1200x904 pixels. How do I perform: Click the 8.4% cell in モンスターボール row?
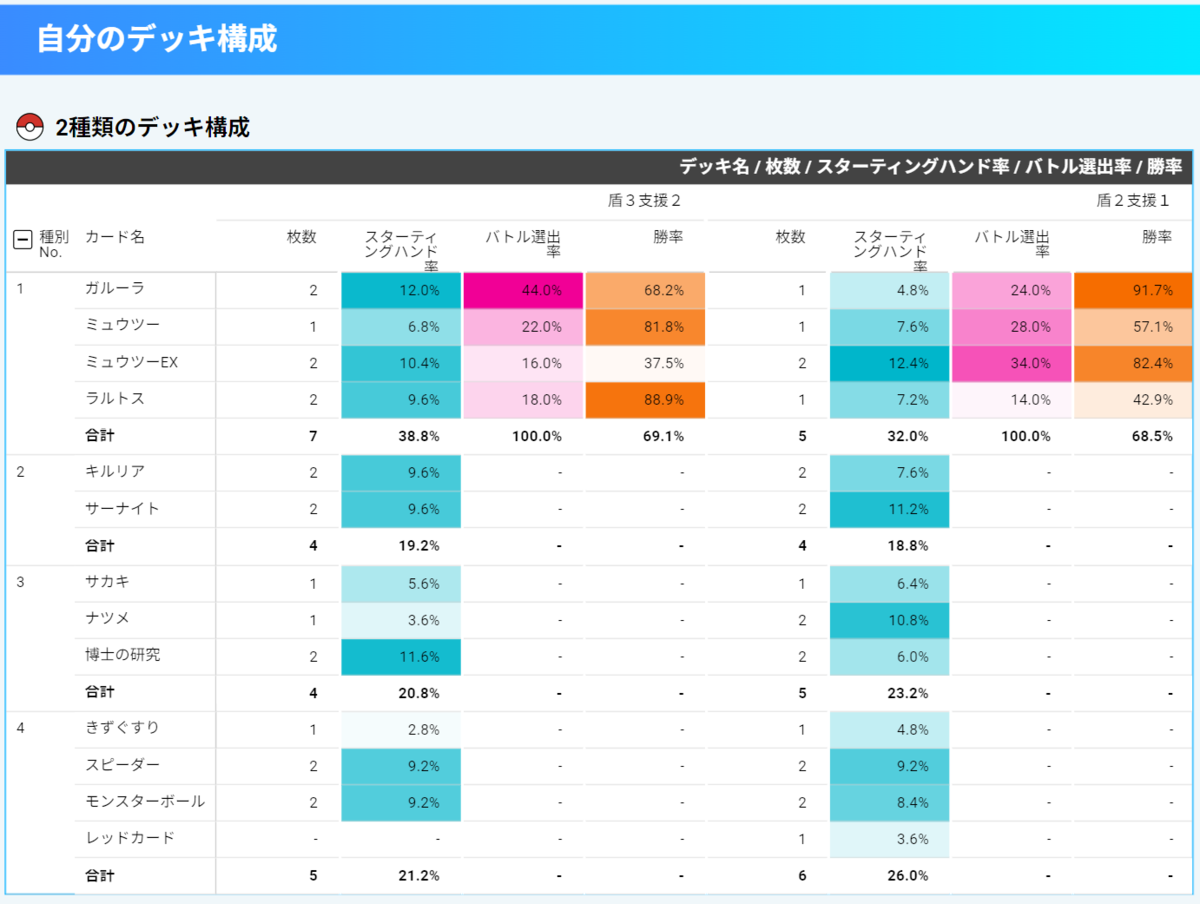pos(890,803)
